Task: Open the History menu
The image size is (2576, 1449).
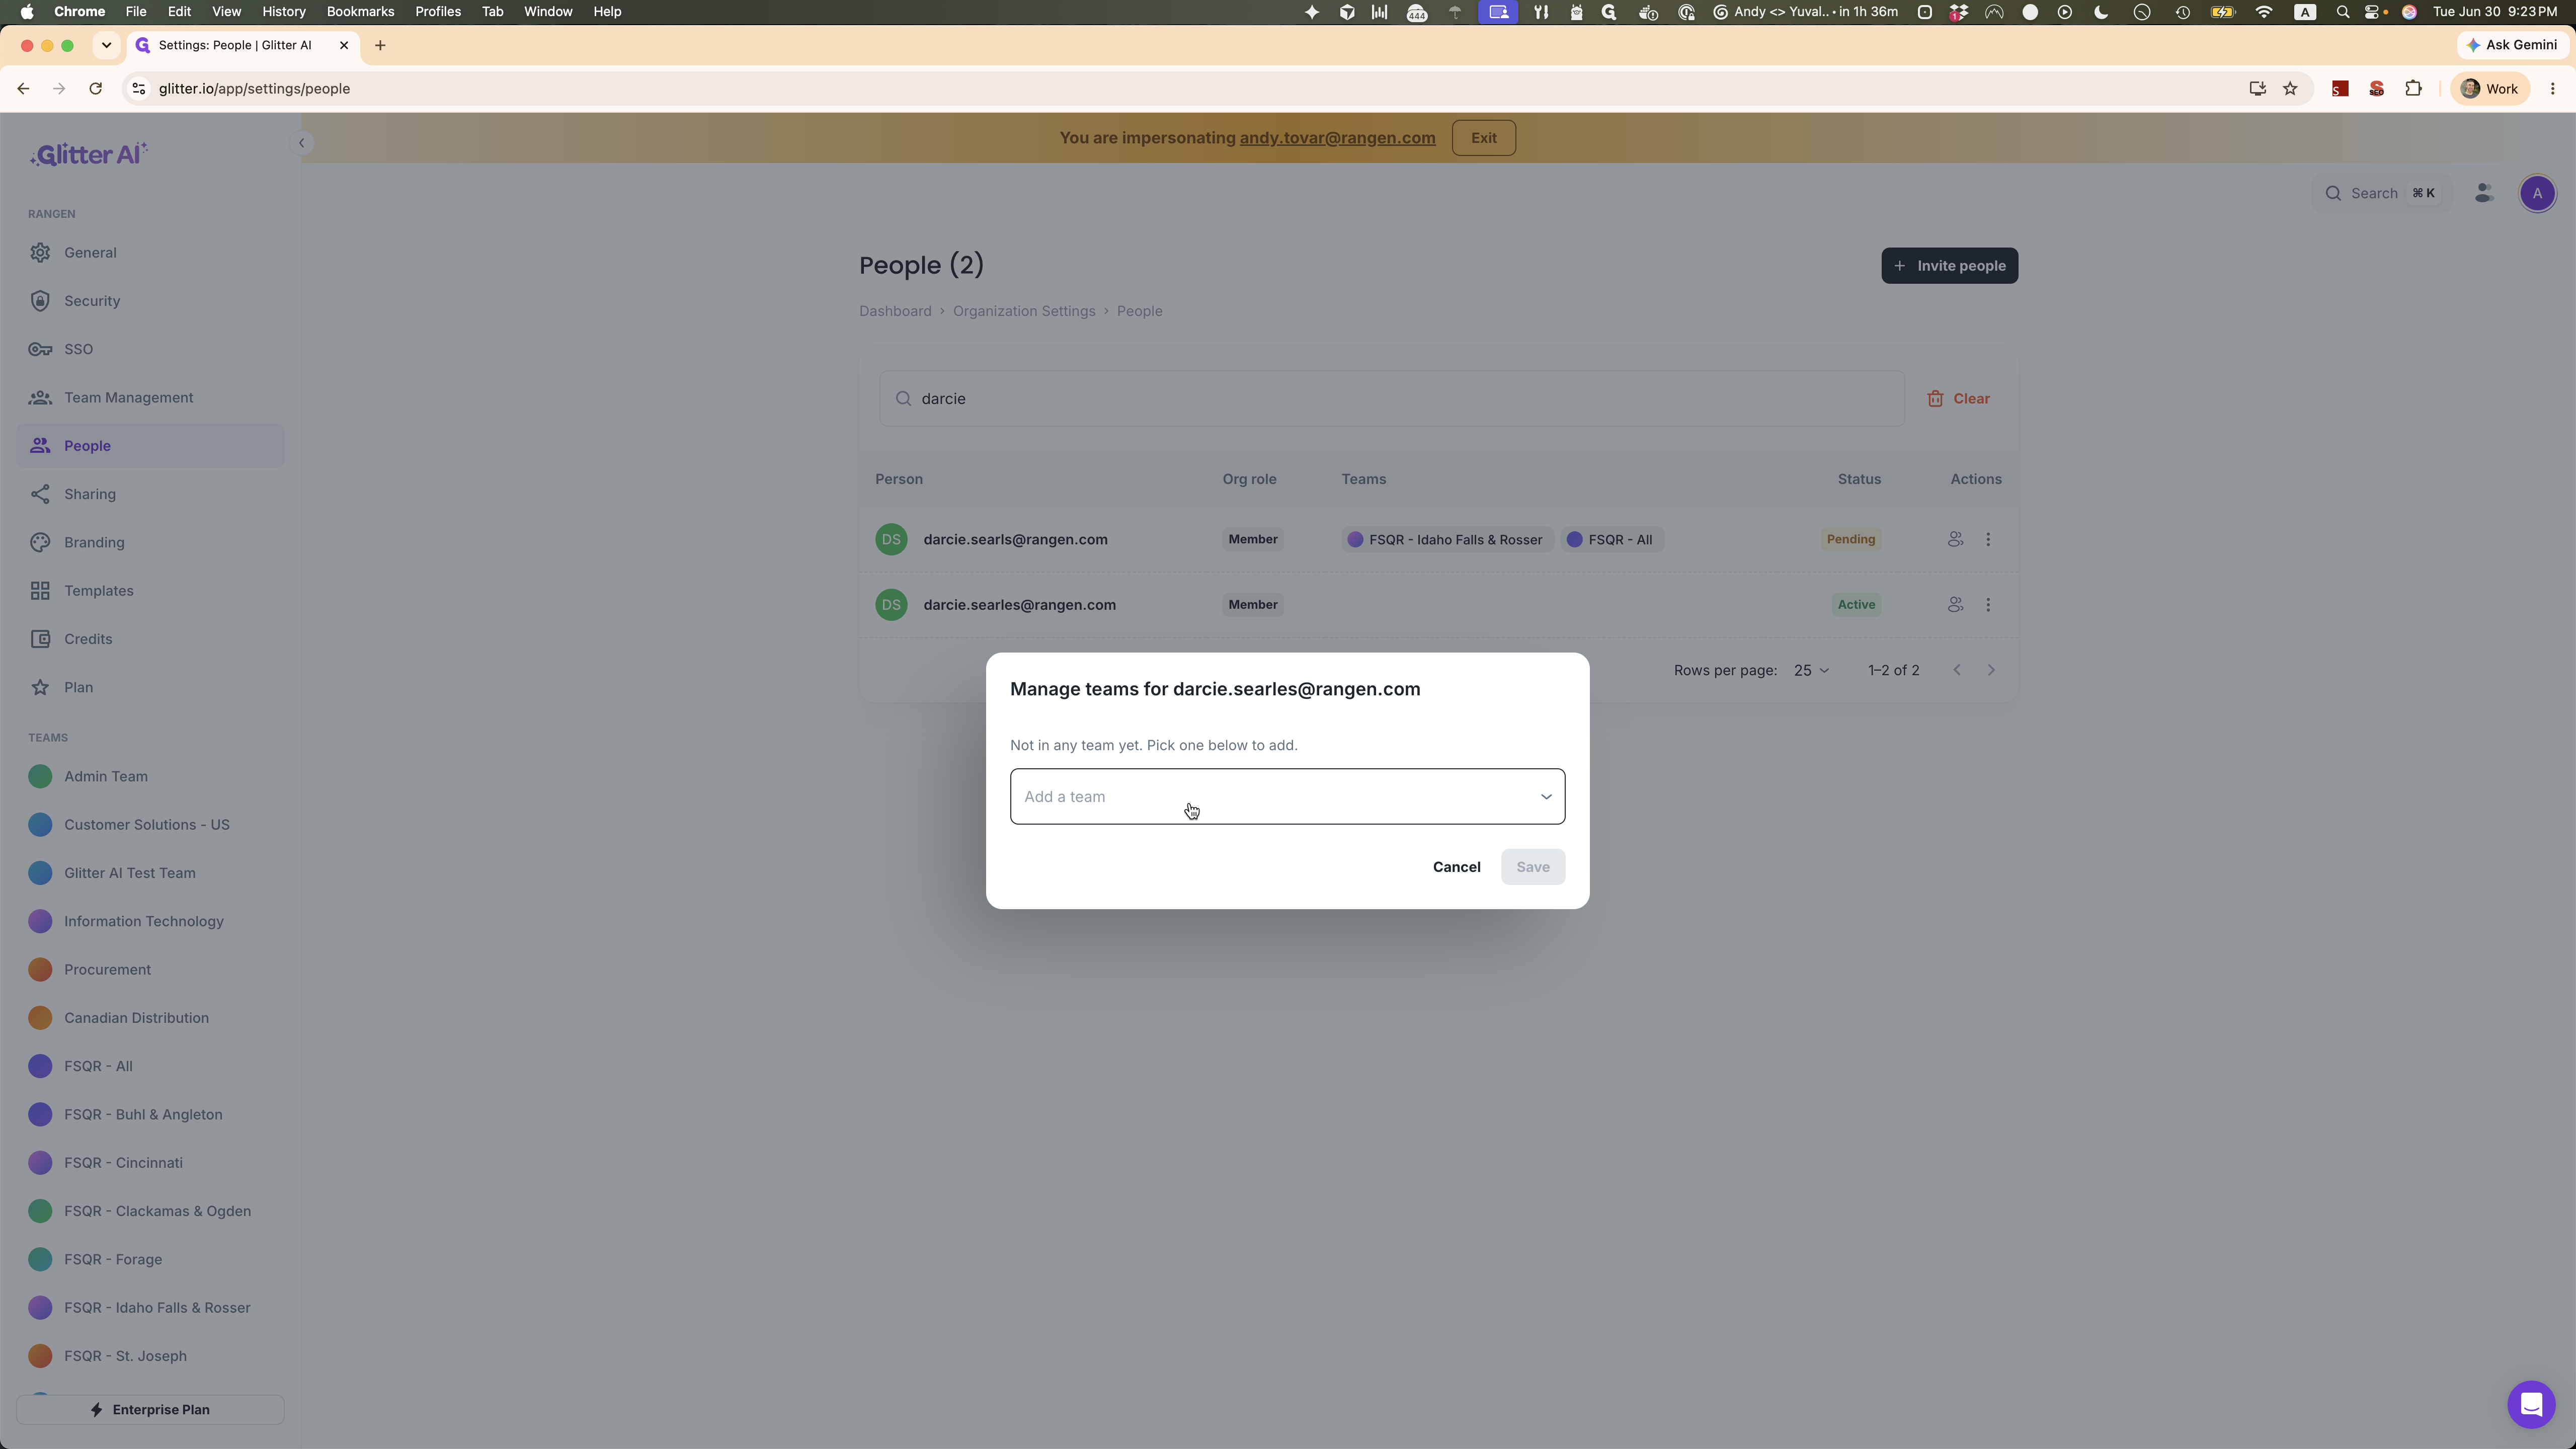Action: (x=283, y=12)
